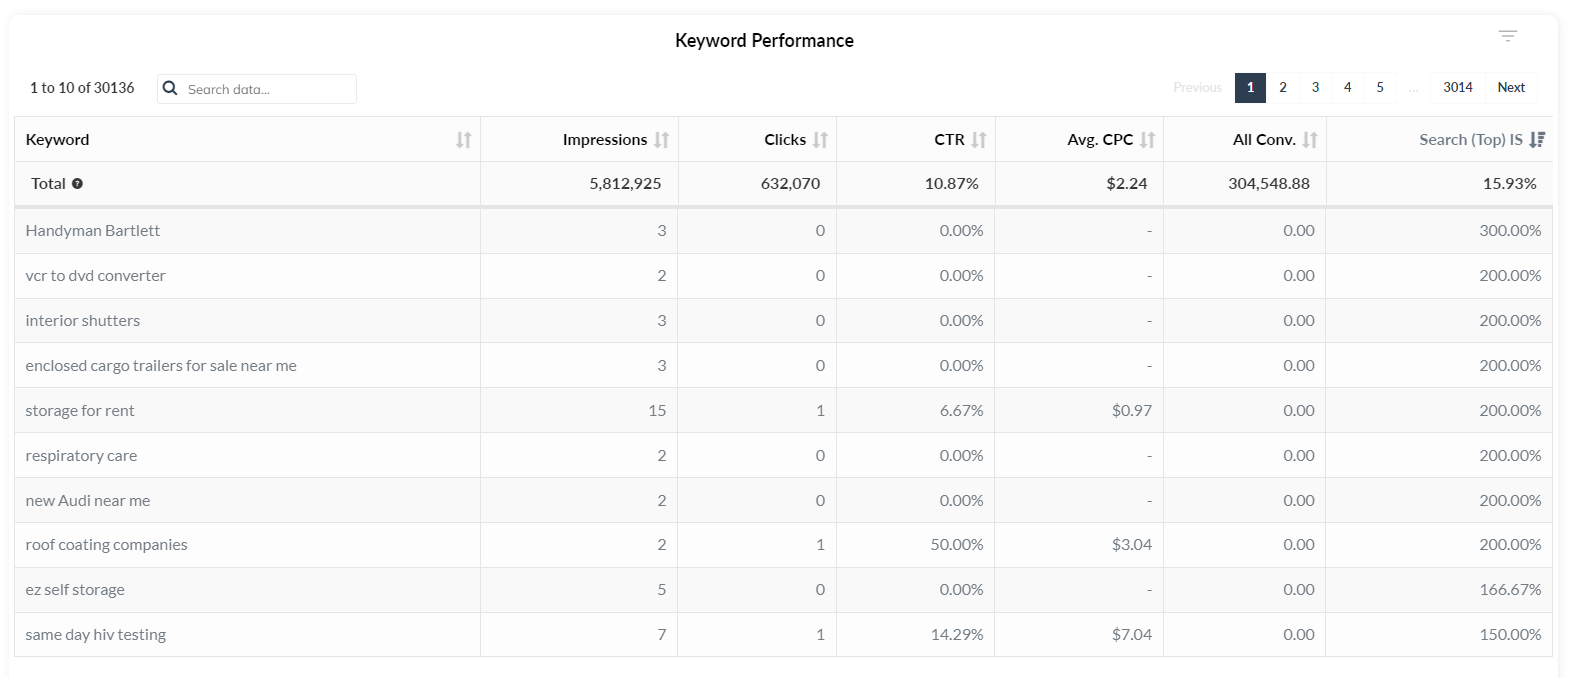
Task: Click the search magnifier icon
Action: (x=170, y=88)
